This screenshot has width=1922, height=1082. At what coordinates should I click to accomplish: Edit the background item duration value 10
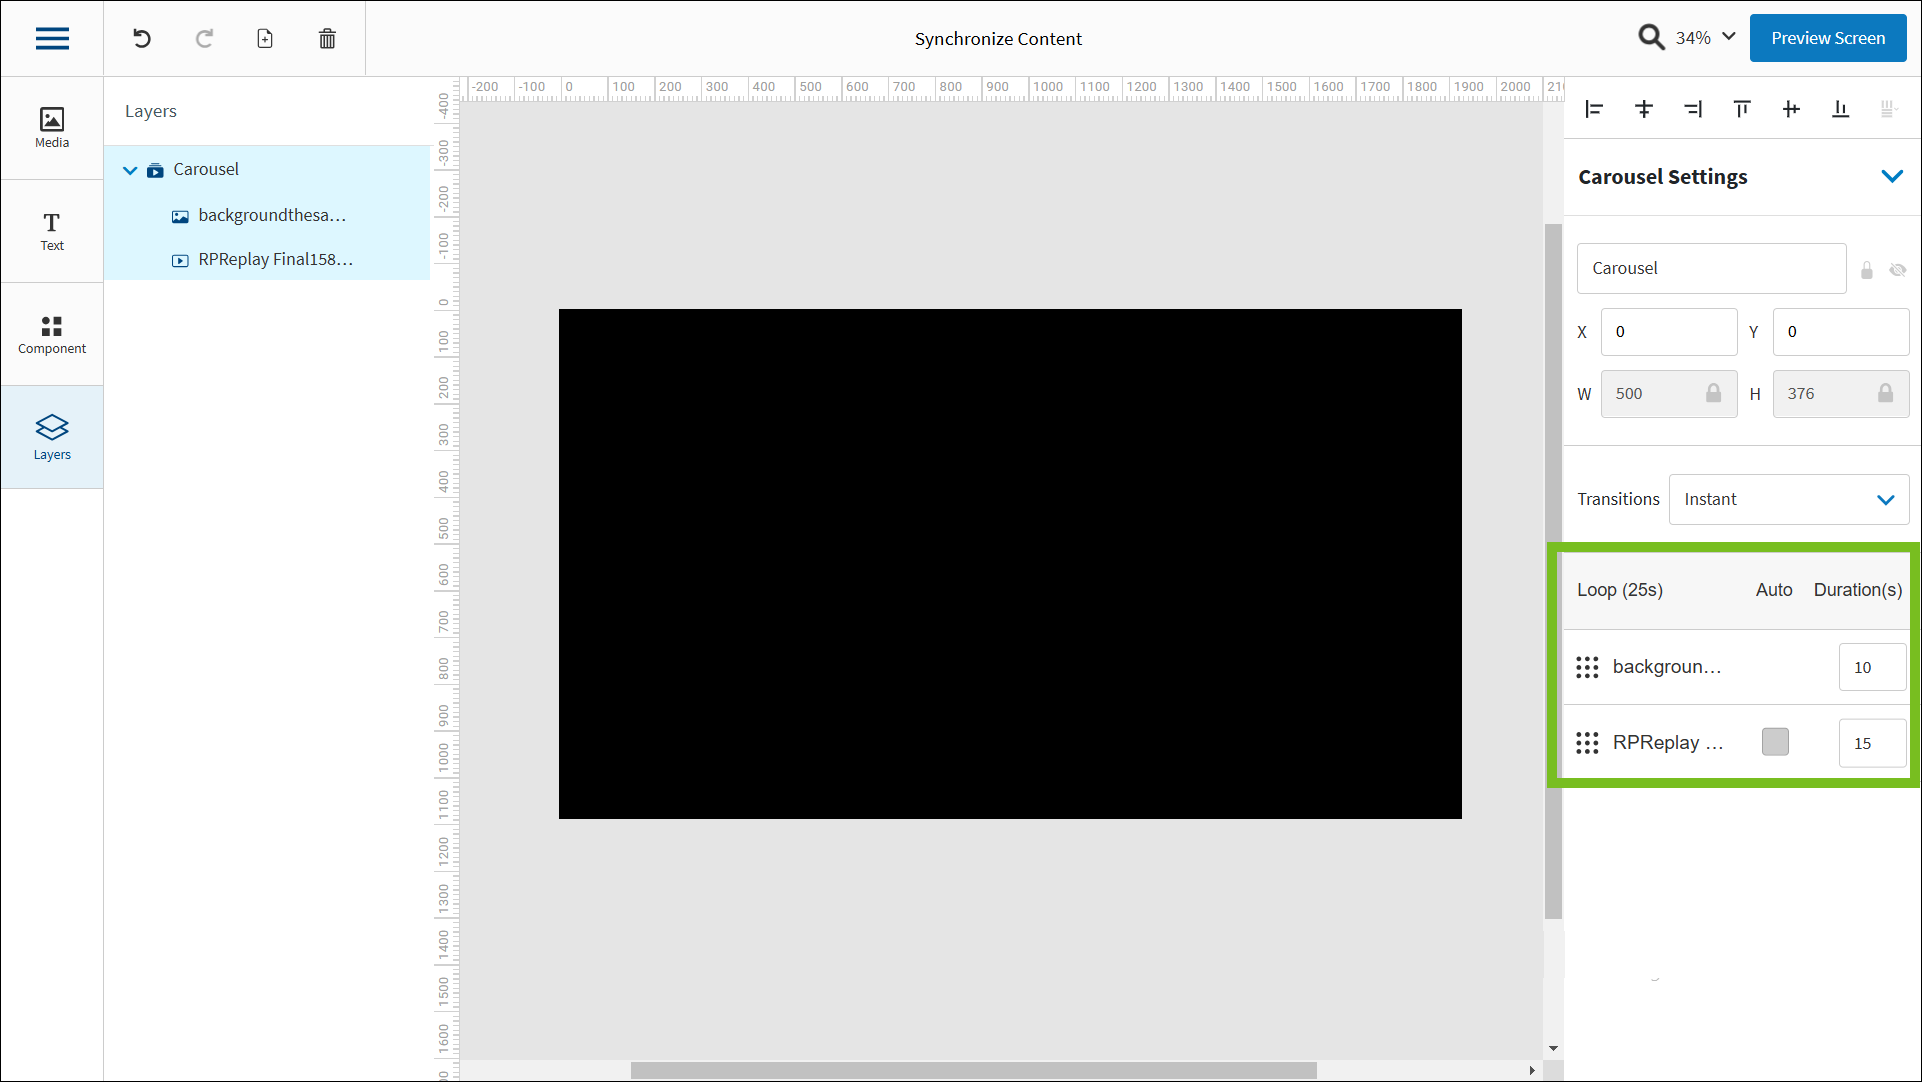[1871, 667]
